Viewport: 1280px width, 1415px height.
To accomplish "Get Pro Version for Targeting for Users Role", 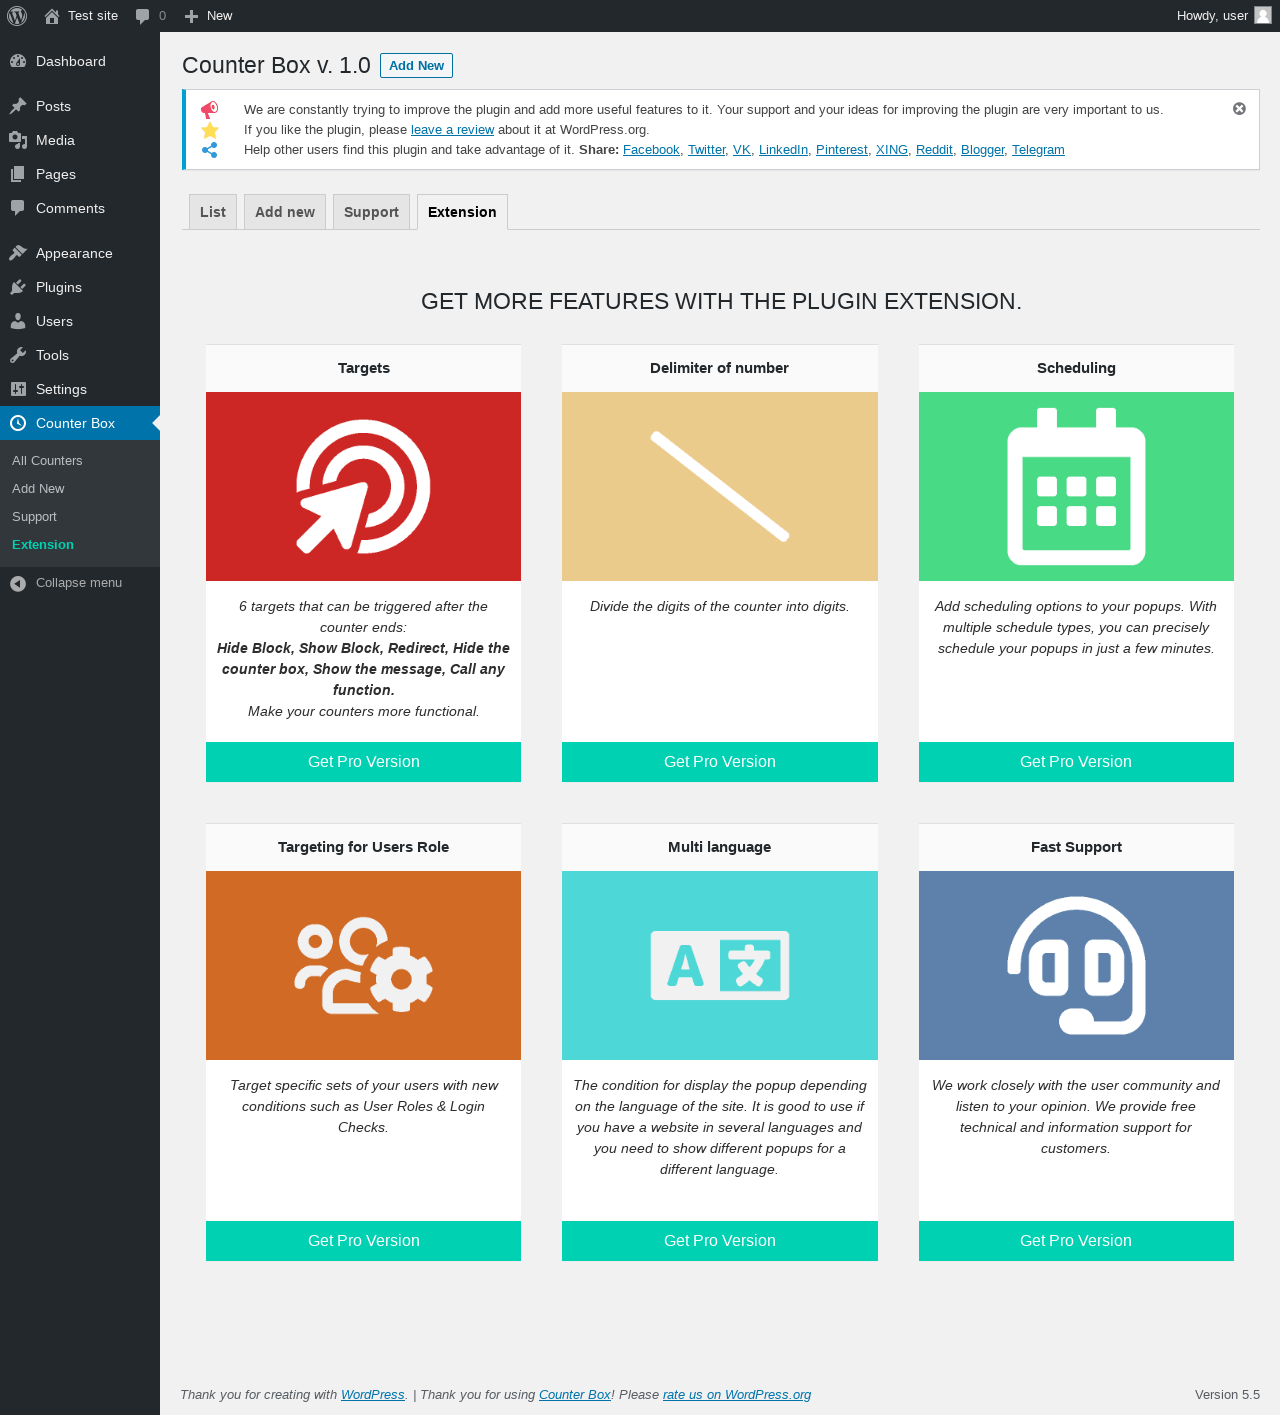I will 363,1241.
